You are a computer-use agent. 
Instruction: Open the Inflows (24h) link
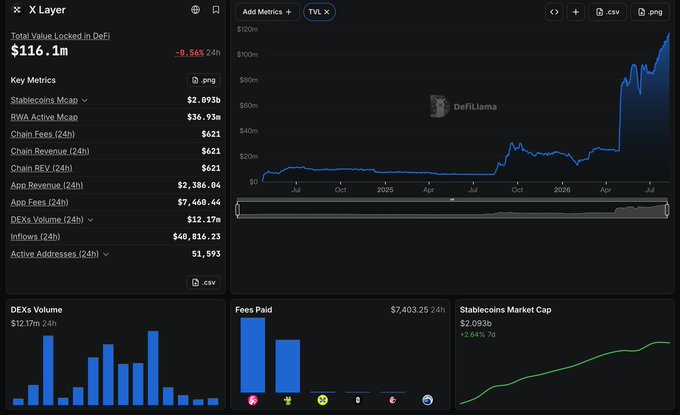tap(35, 236)
